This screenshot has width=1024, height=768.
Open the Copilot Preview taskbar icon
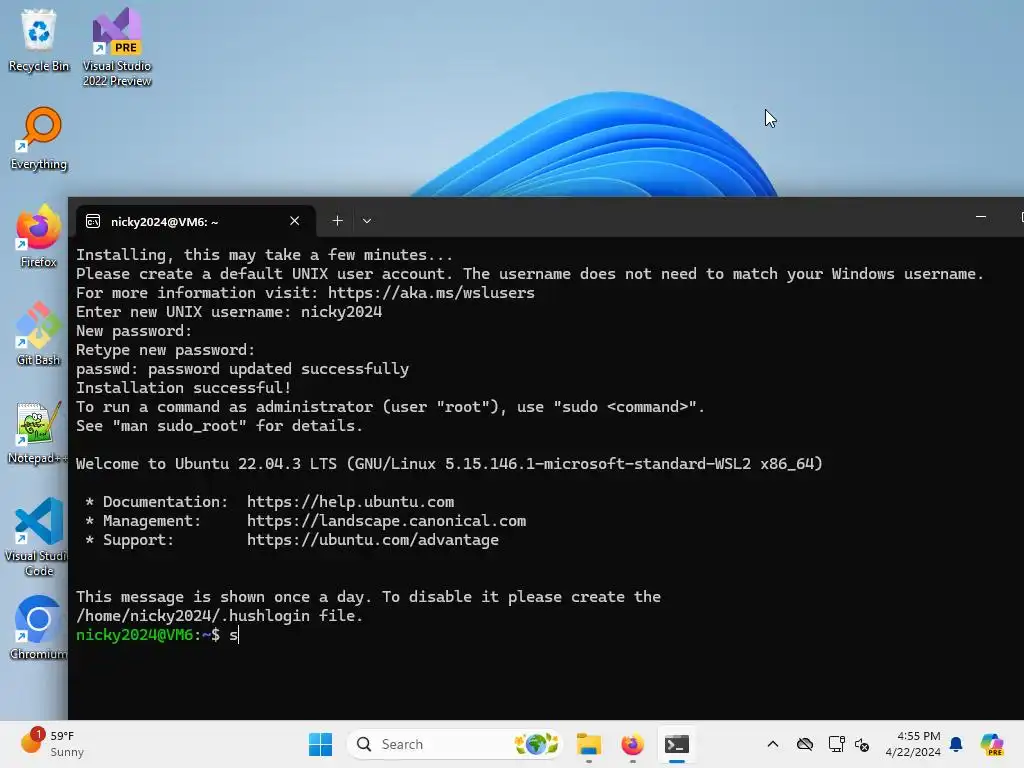pos(992,744)
